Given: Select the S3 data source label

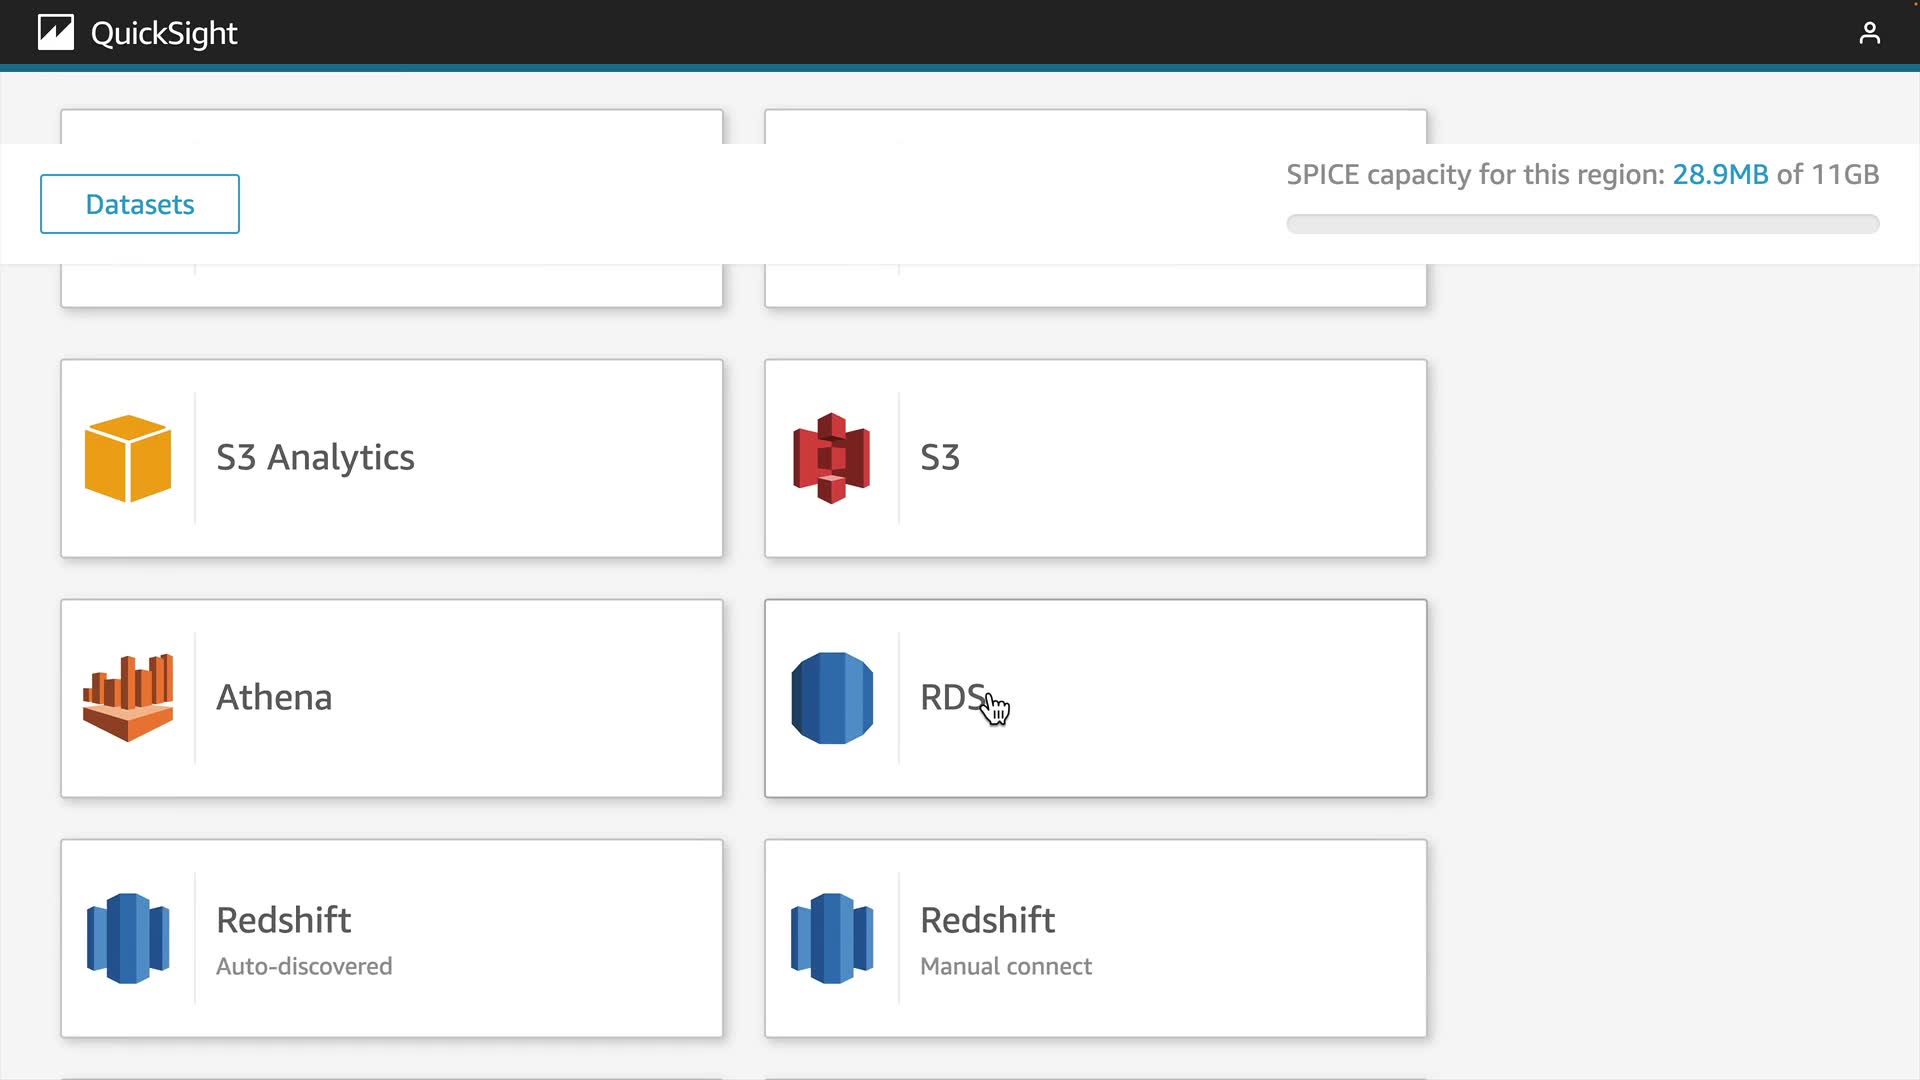Looking at the screenshot, I should pos(939,458).
